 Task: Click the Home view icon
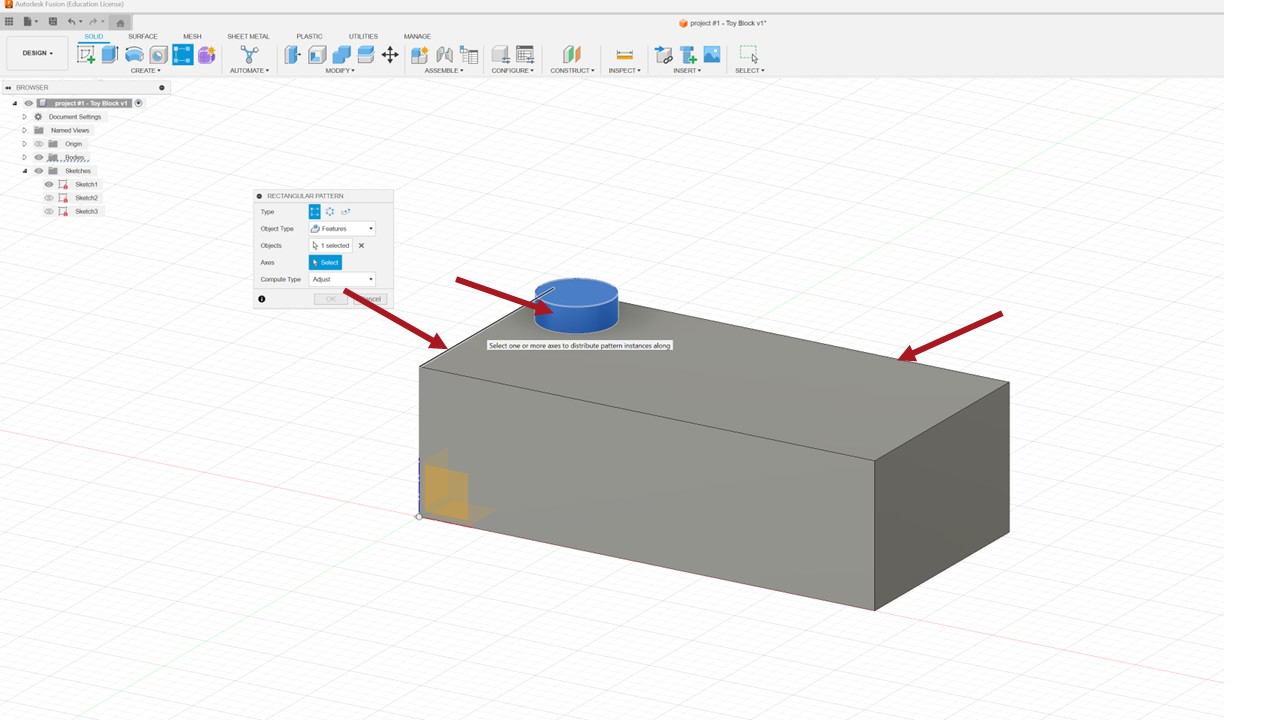tap(121, 22)
